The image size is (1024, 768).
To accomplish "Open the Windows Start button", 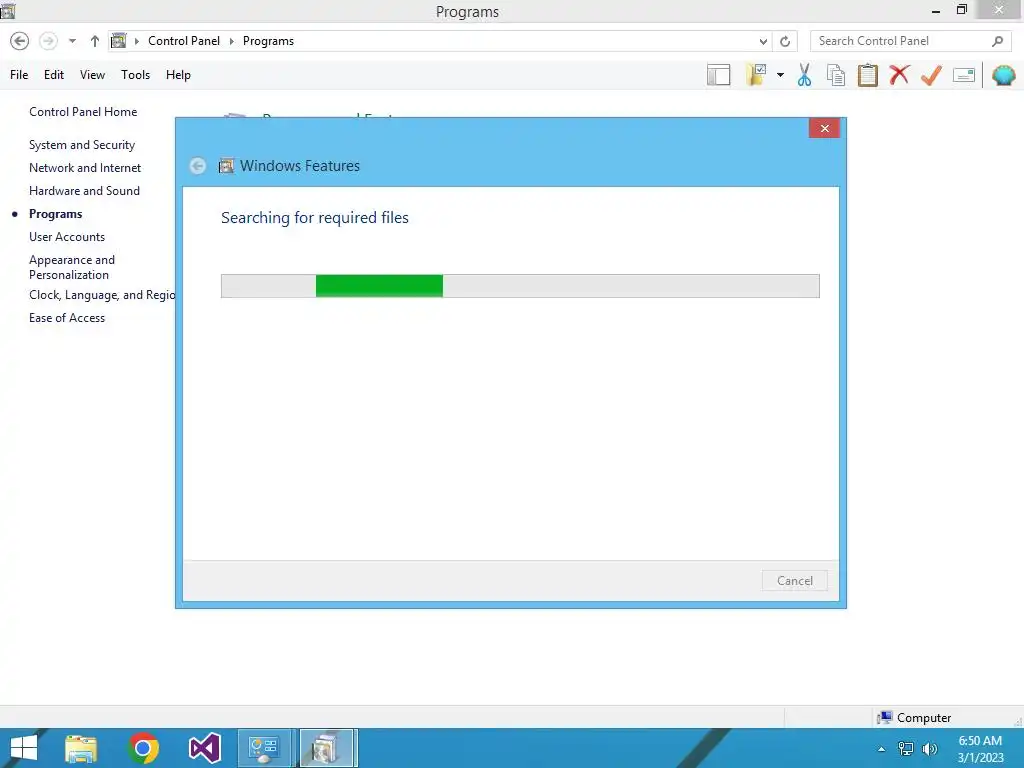I will click(24, 748).
